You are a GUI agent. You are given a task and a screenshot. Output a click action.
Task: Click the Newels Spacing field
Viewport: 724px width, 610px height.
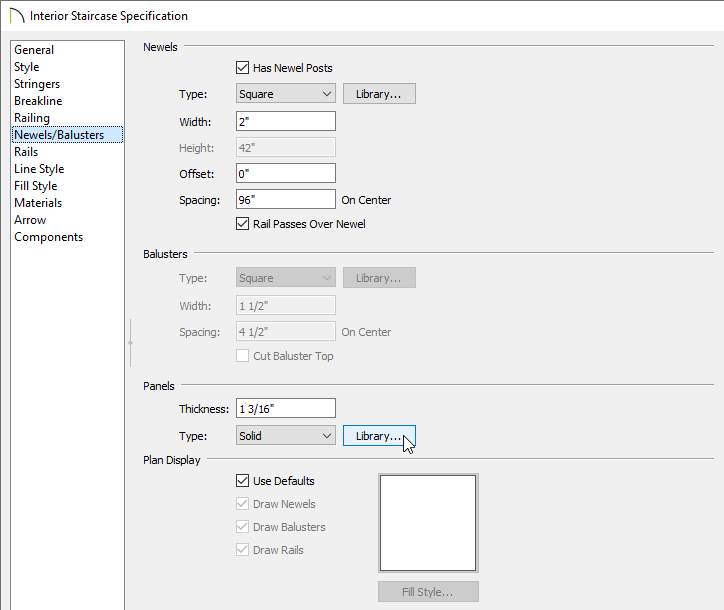point(286,199)
